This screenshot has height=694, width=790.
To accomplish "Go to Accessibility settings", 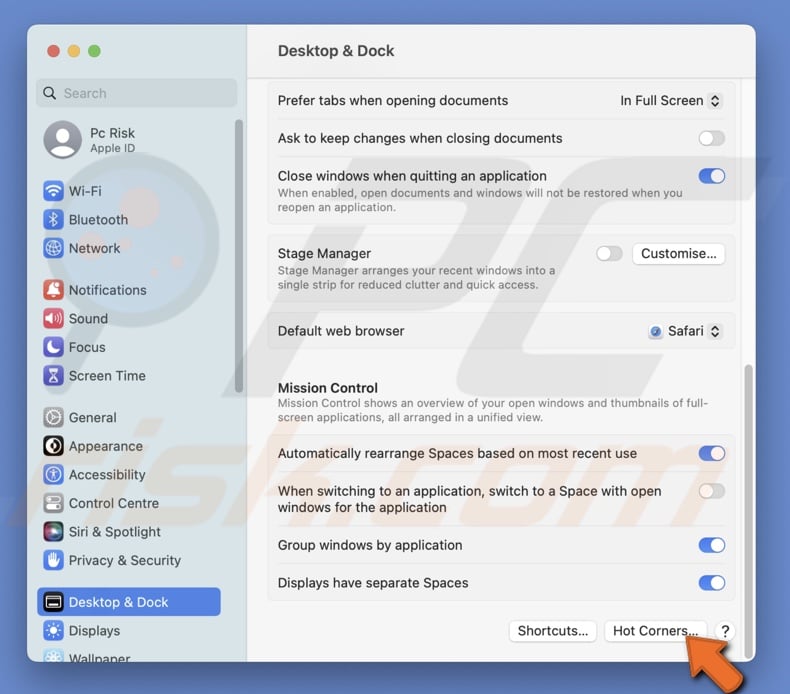I will (x=128, y=474).
